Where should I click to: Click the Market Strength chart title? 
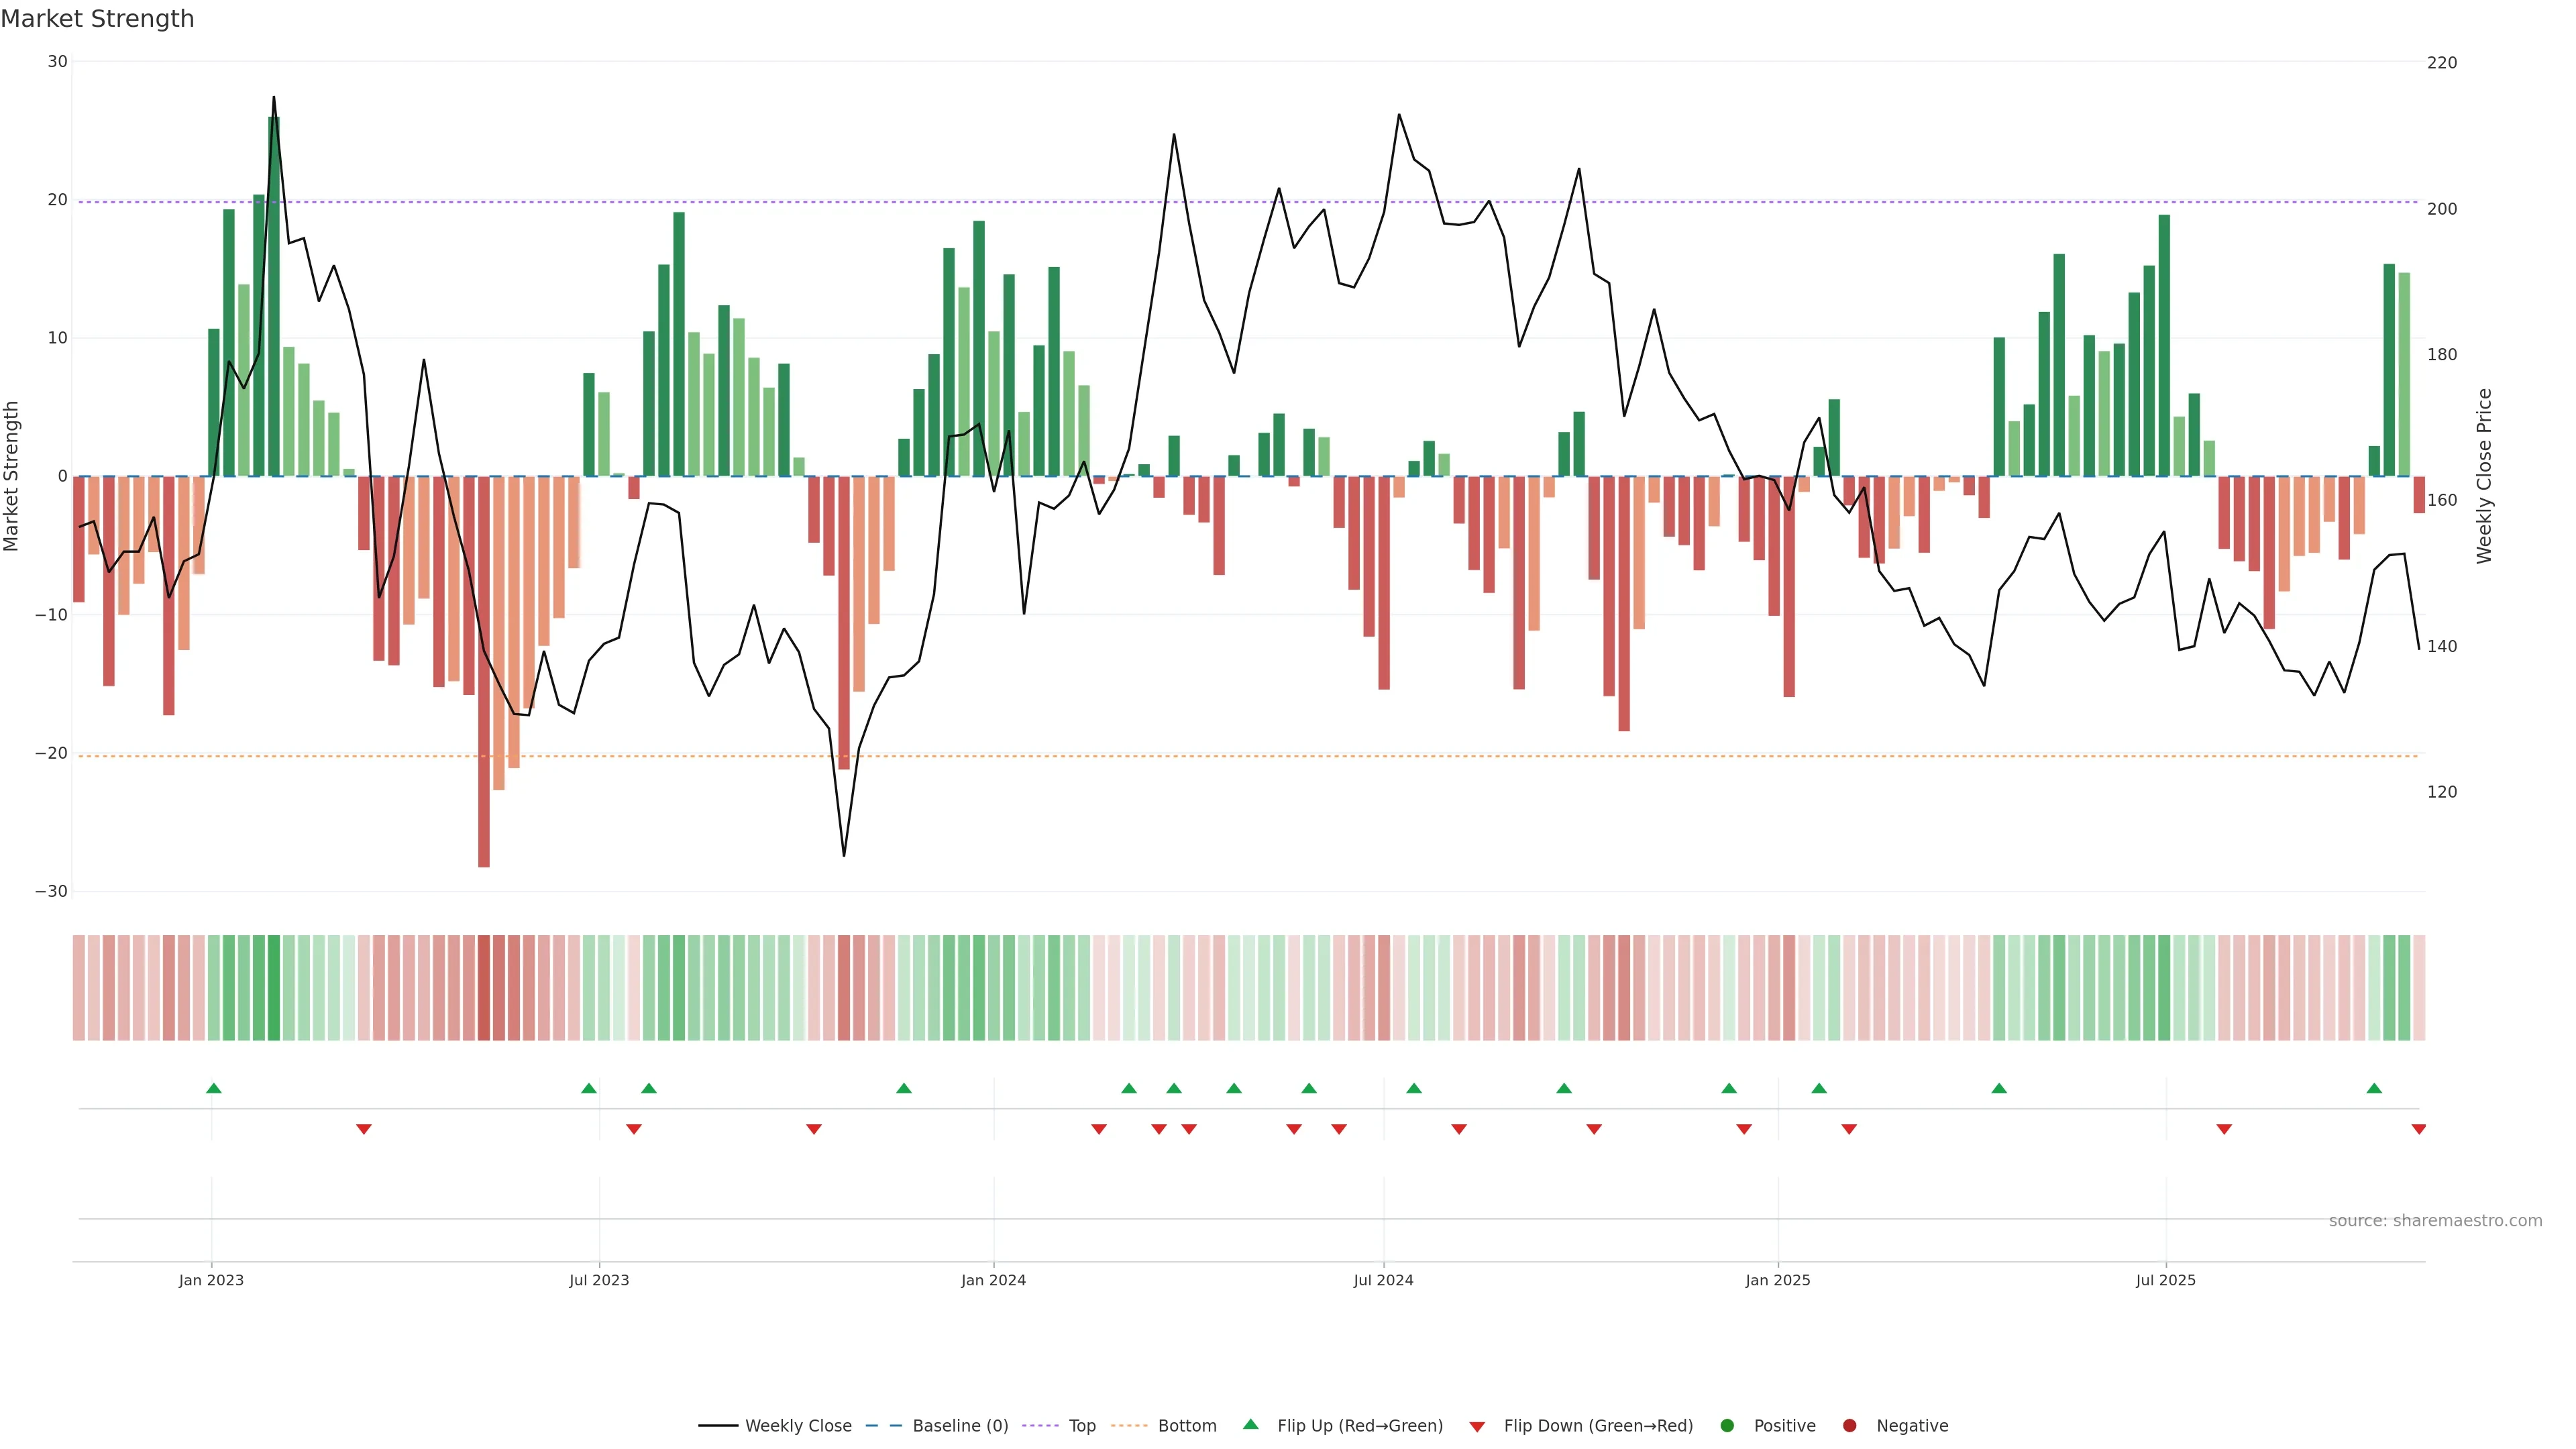click(x=97, y=19)
